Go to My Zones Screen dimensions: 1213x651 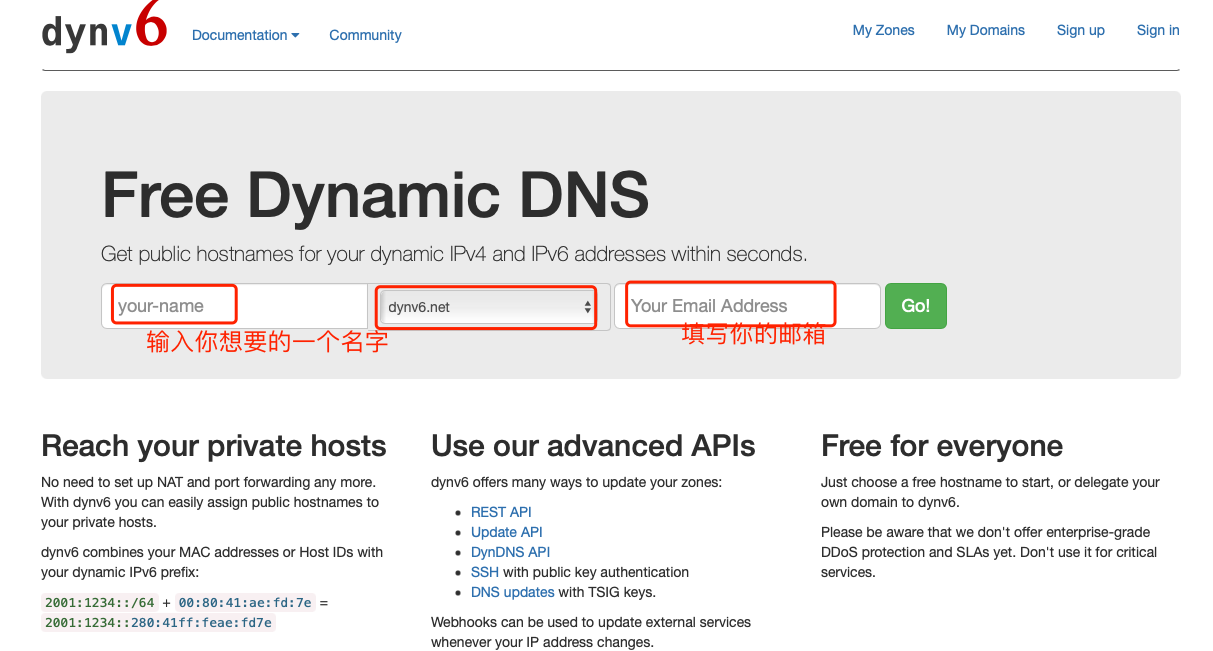click(x=883, y=30)
